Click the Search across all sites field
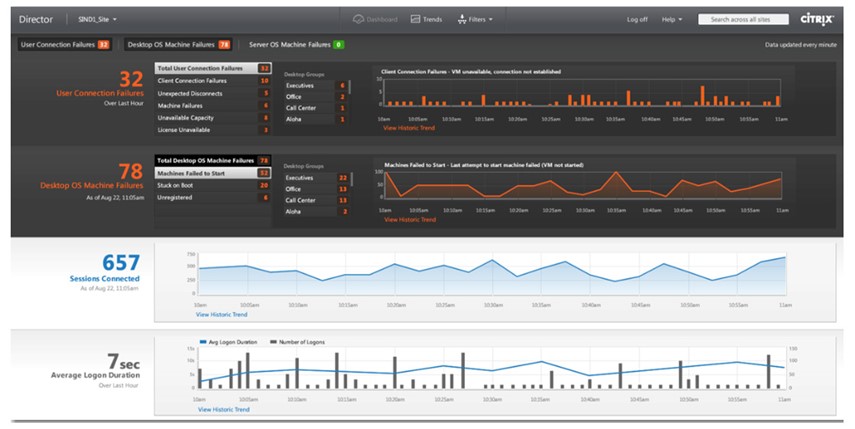This screenshot has width=855, height=429. pos(743,19)
